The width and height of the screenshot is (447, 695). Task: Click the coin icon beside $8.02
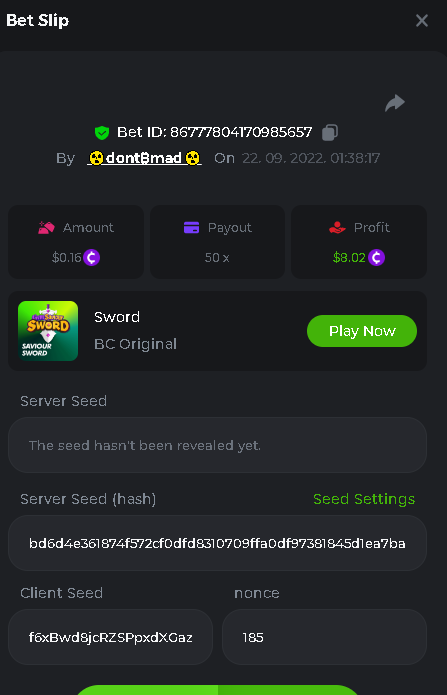point(376,258)
